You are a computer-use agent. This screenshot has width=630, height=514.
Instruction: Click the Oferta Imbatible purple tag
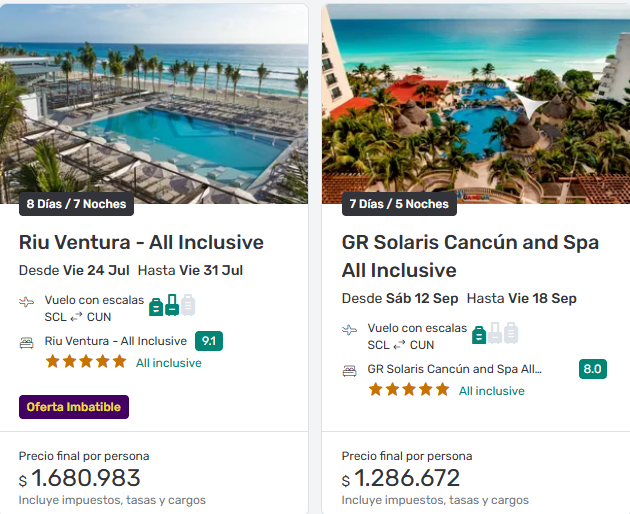tap(74, 407)
